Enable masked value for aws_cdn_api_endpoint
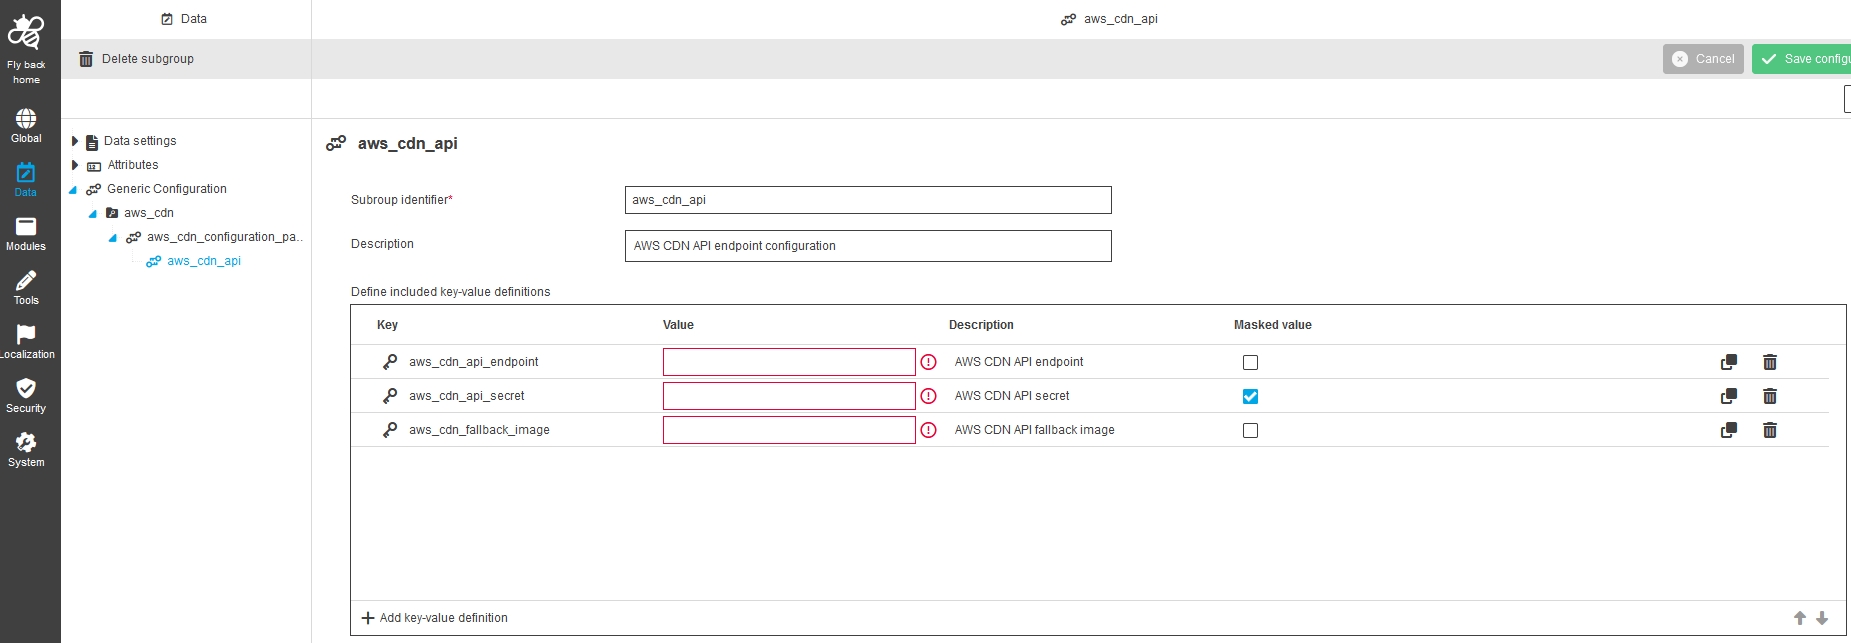 tap(1250, 362)
